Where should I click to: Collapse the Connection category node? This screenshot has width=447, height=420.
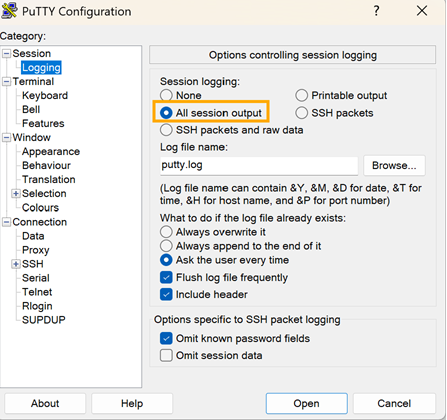6,222
